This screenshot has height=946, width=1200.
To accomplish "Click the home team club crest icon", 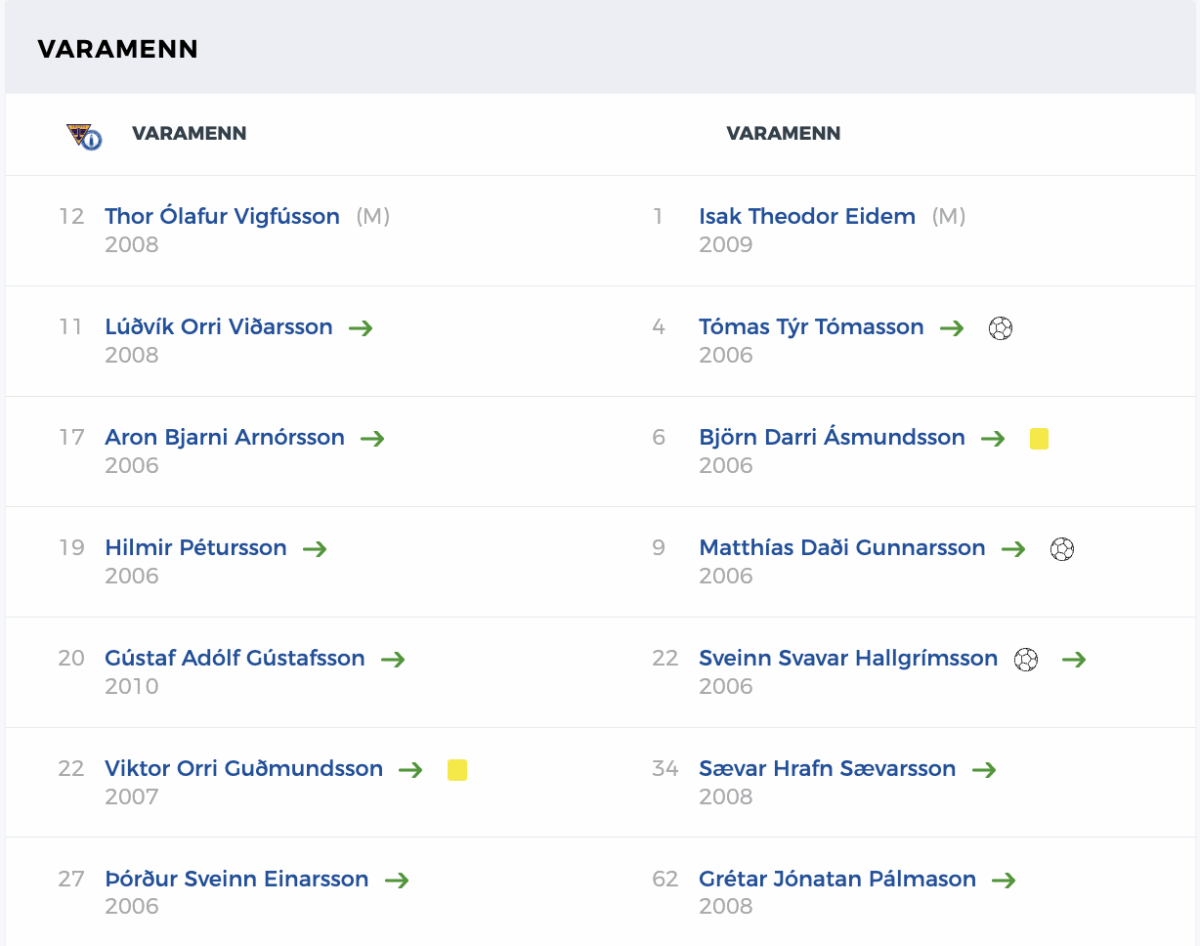I will [x=84, y=135].
